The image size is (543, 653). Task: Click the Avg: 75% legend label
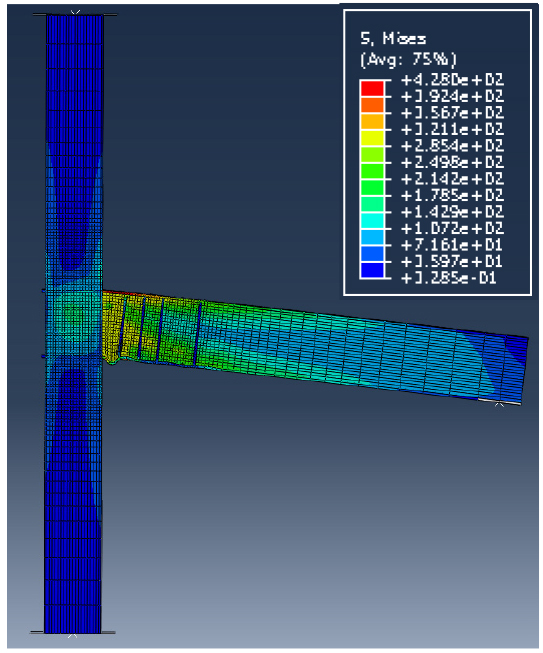coord(408,59)
